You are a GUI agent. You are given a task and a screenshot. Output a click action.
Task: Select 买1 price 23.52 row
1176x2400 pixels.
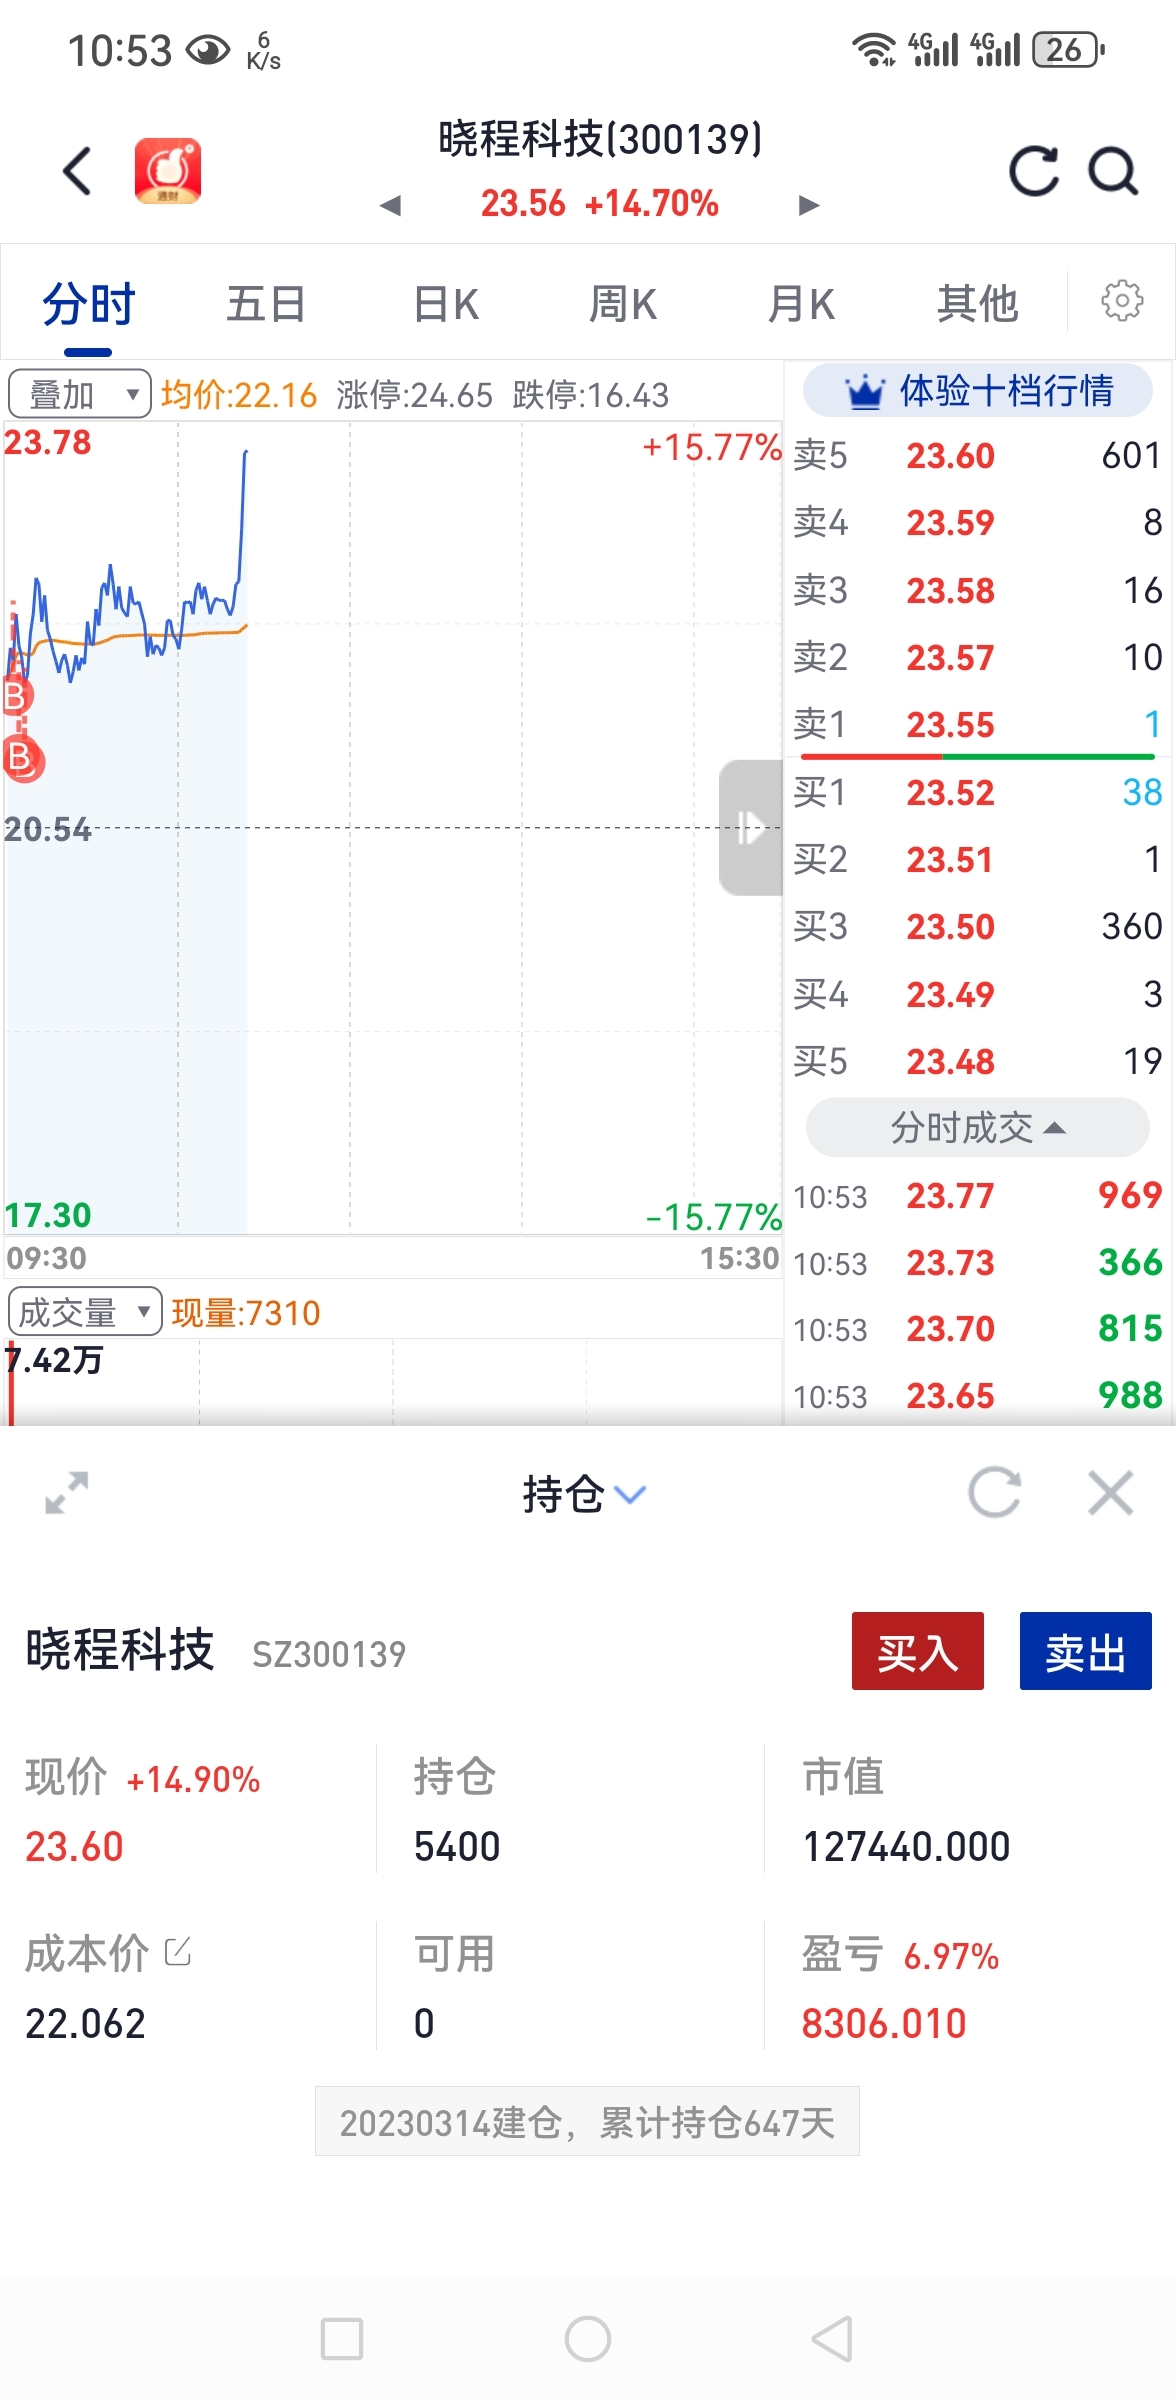tap(978, 793)
